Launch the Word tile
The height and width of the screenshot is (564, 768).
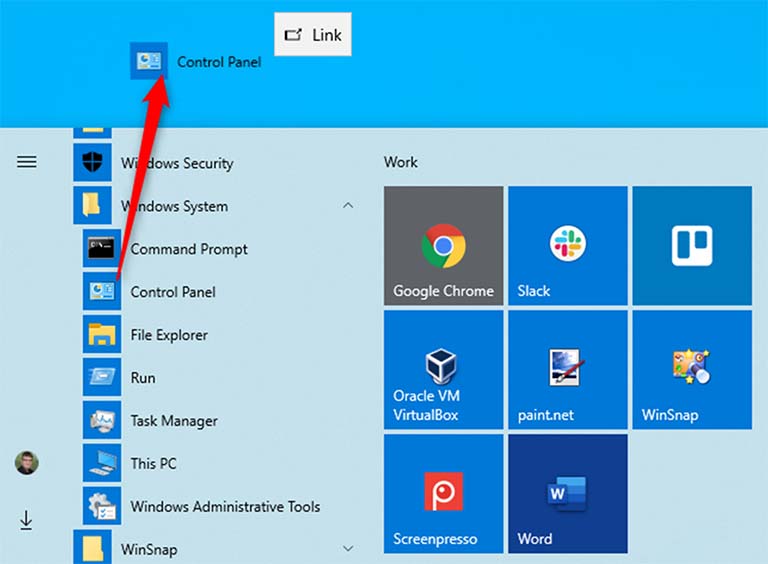[x=568, y=494]
